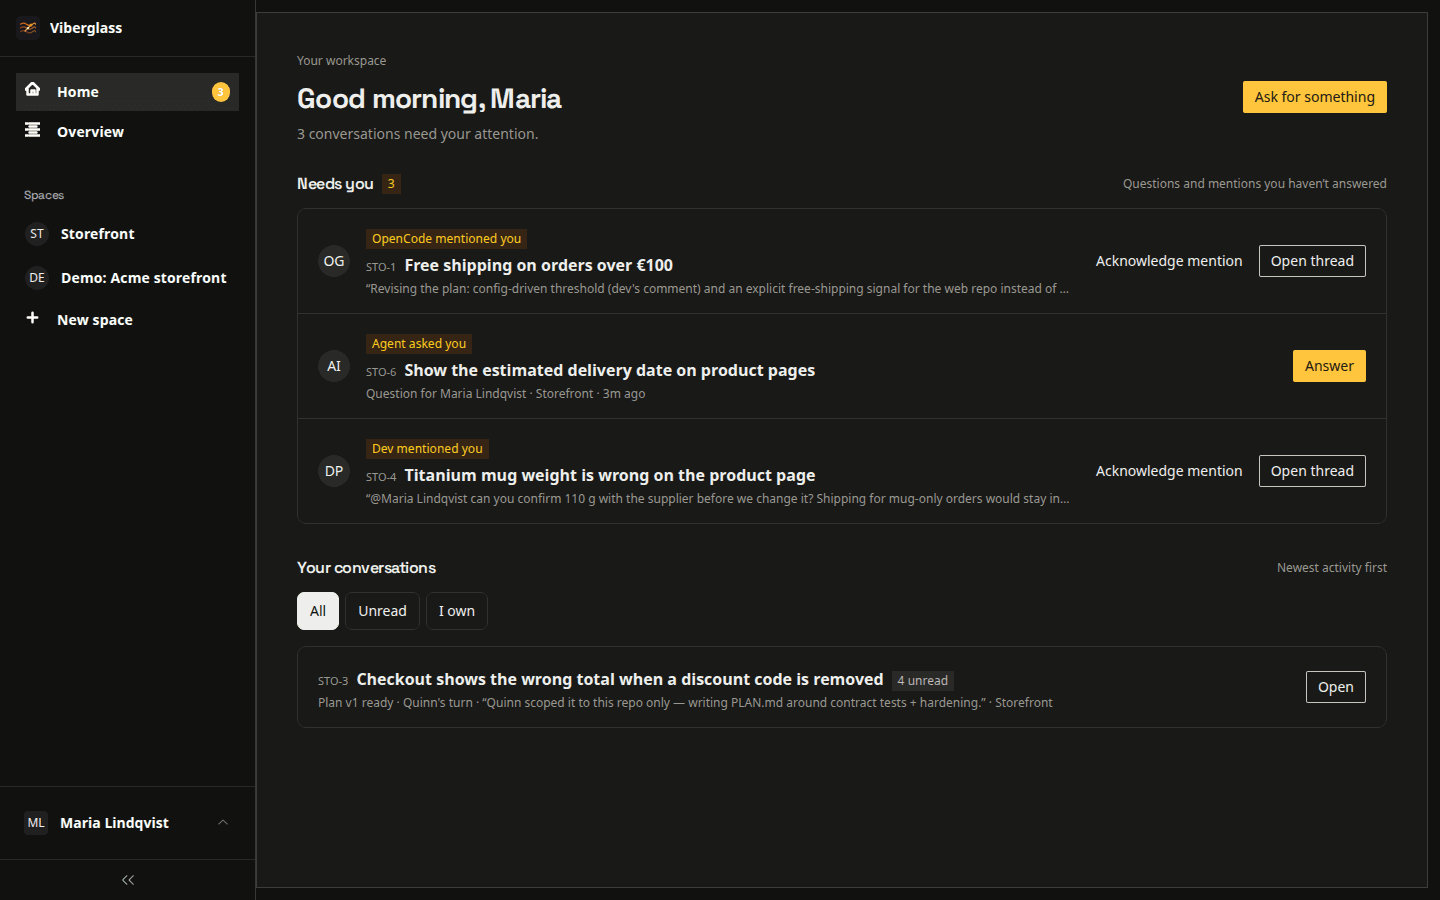Image resolution: width=1440 pixels, height=900 pixels.
Task: Open the Storefront space
Action: (127, 234)
